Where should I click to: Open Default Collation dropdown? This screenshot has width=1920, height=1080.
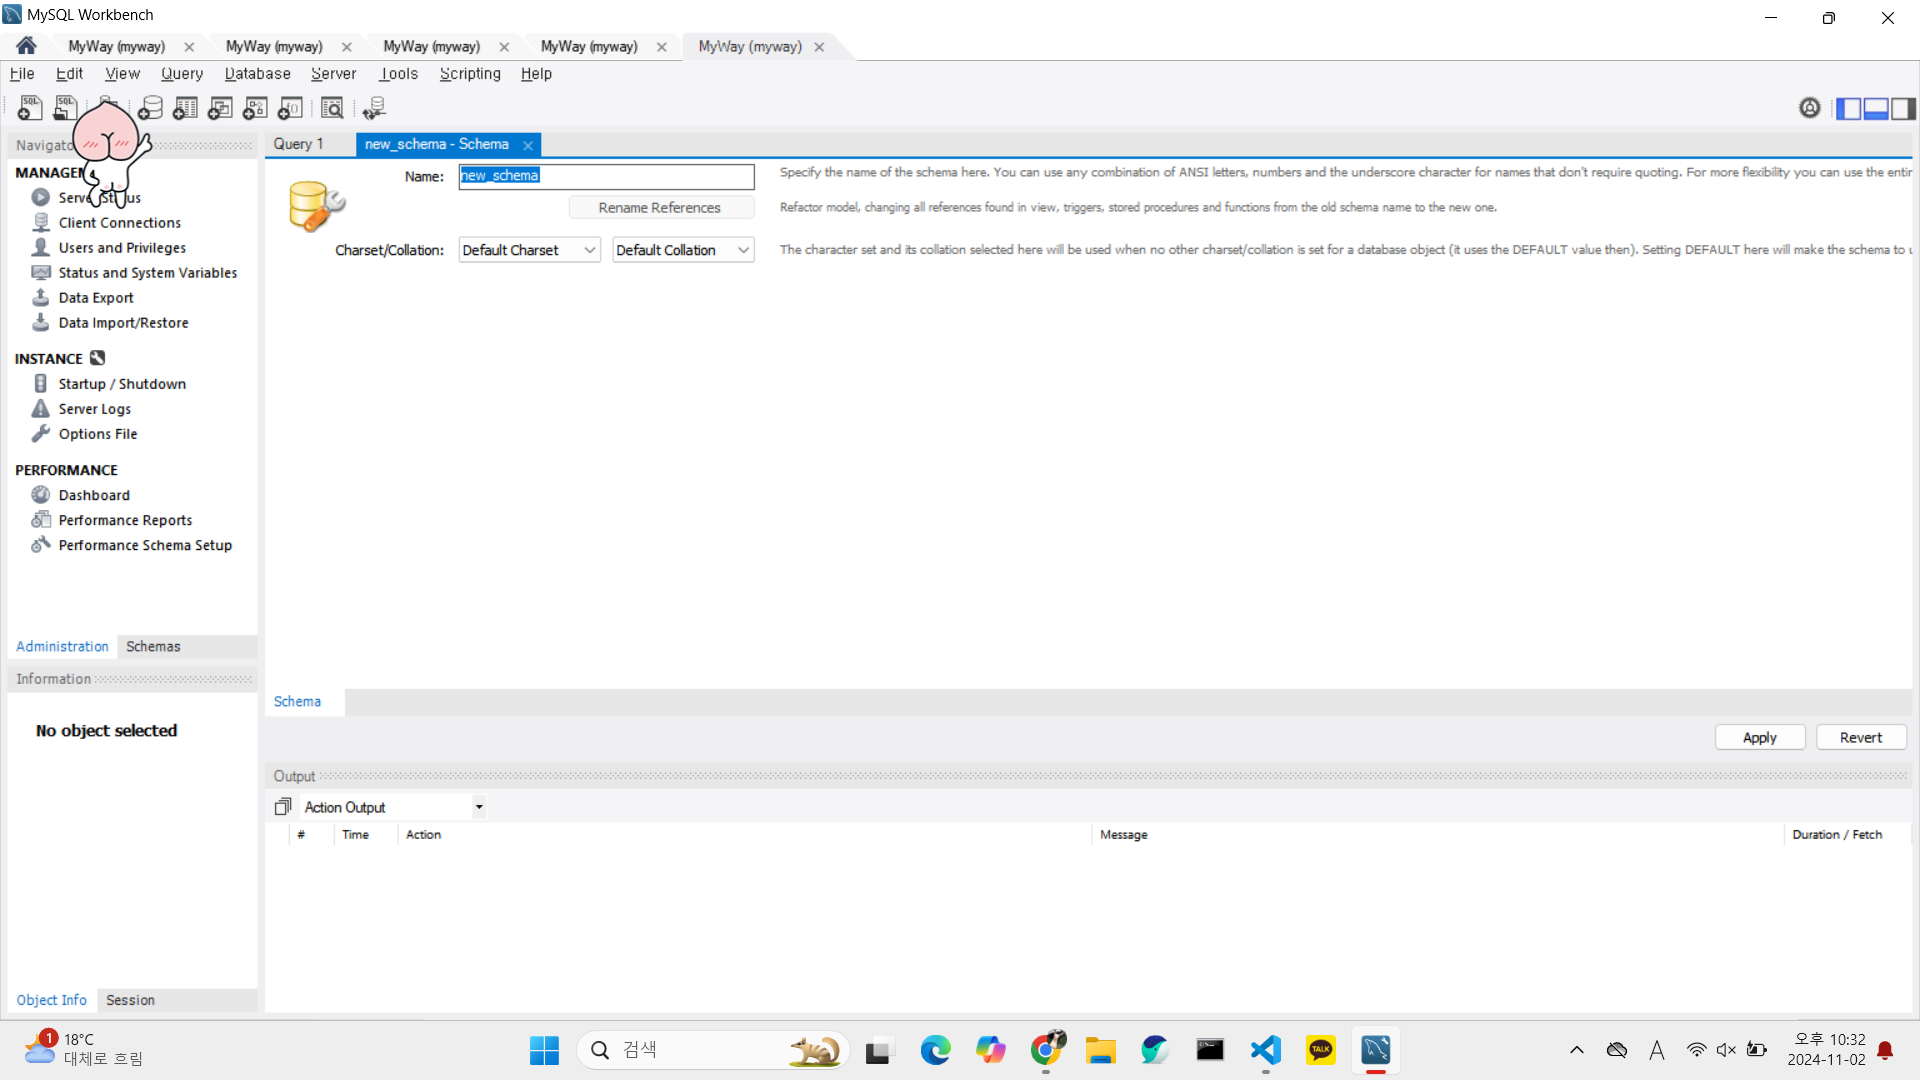click(683, 250)
